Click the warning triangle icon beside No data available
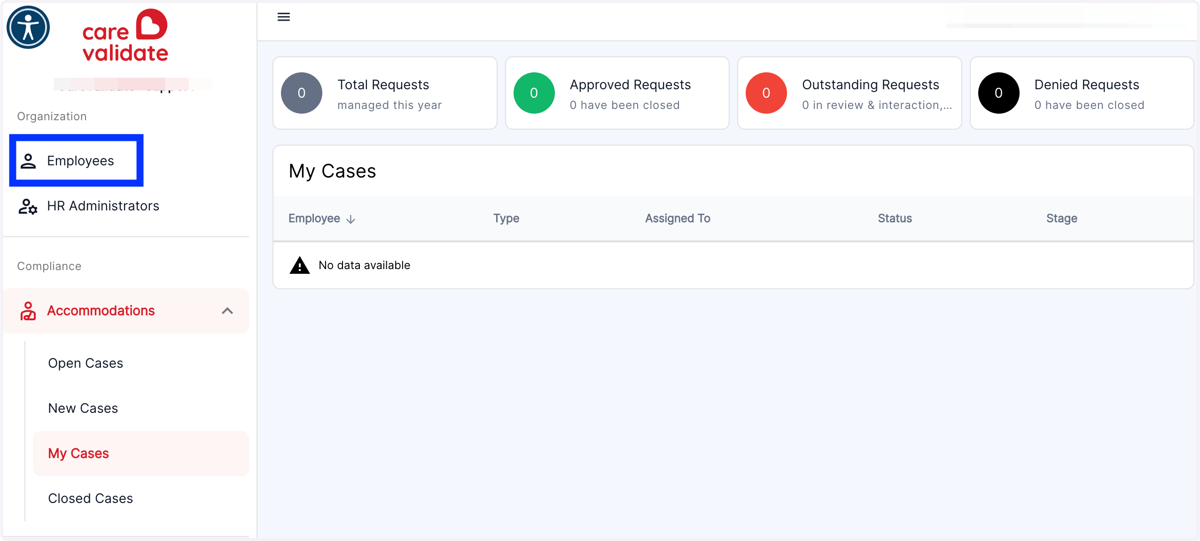1200x541 pixels. tap(299, 265)
